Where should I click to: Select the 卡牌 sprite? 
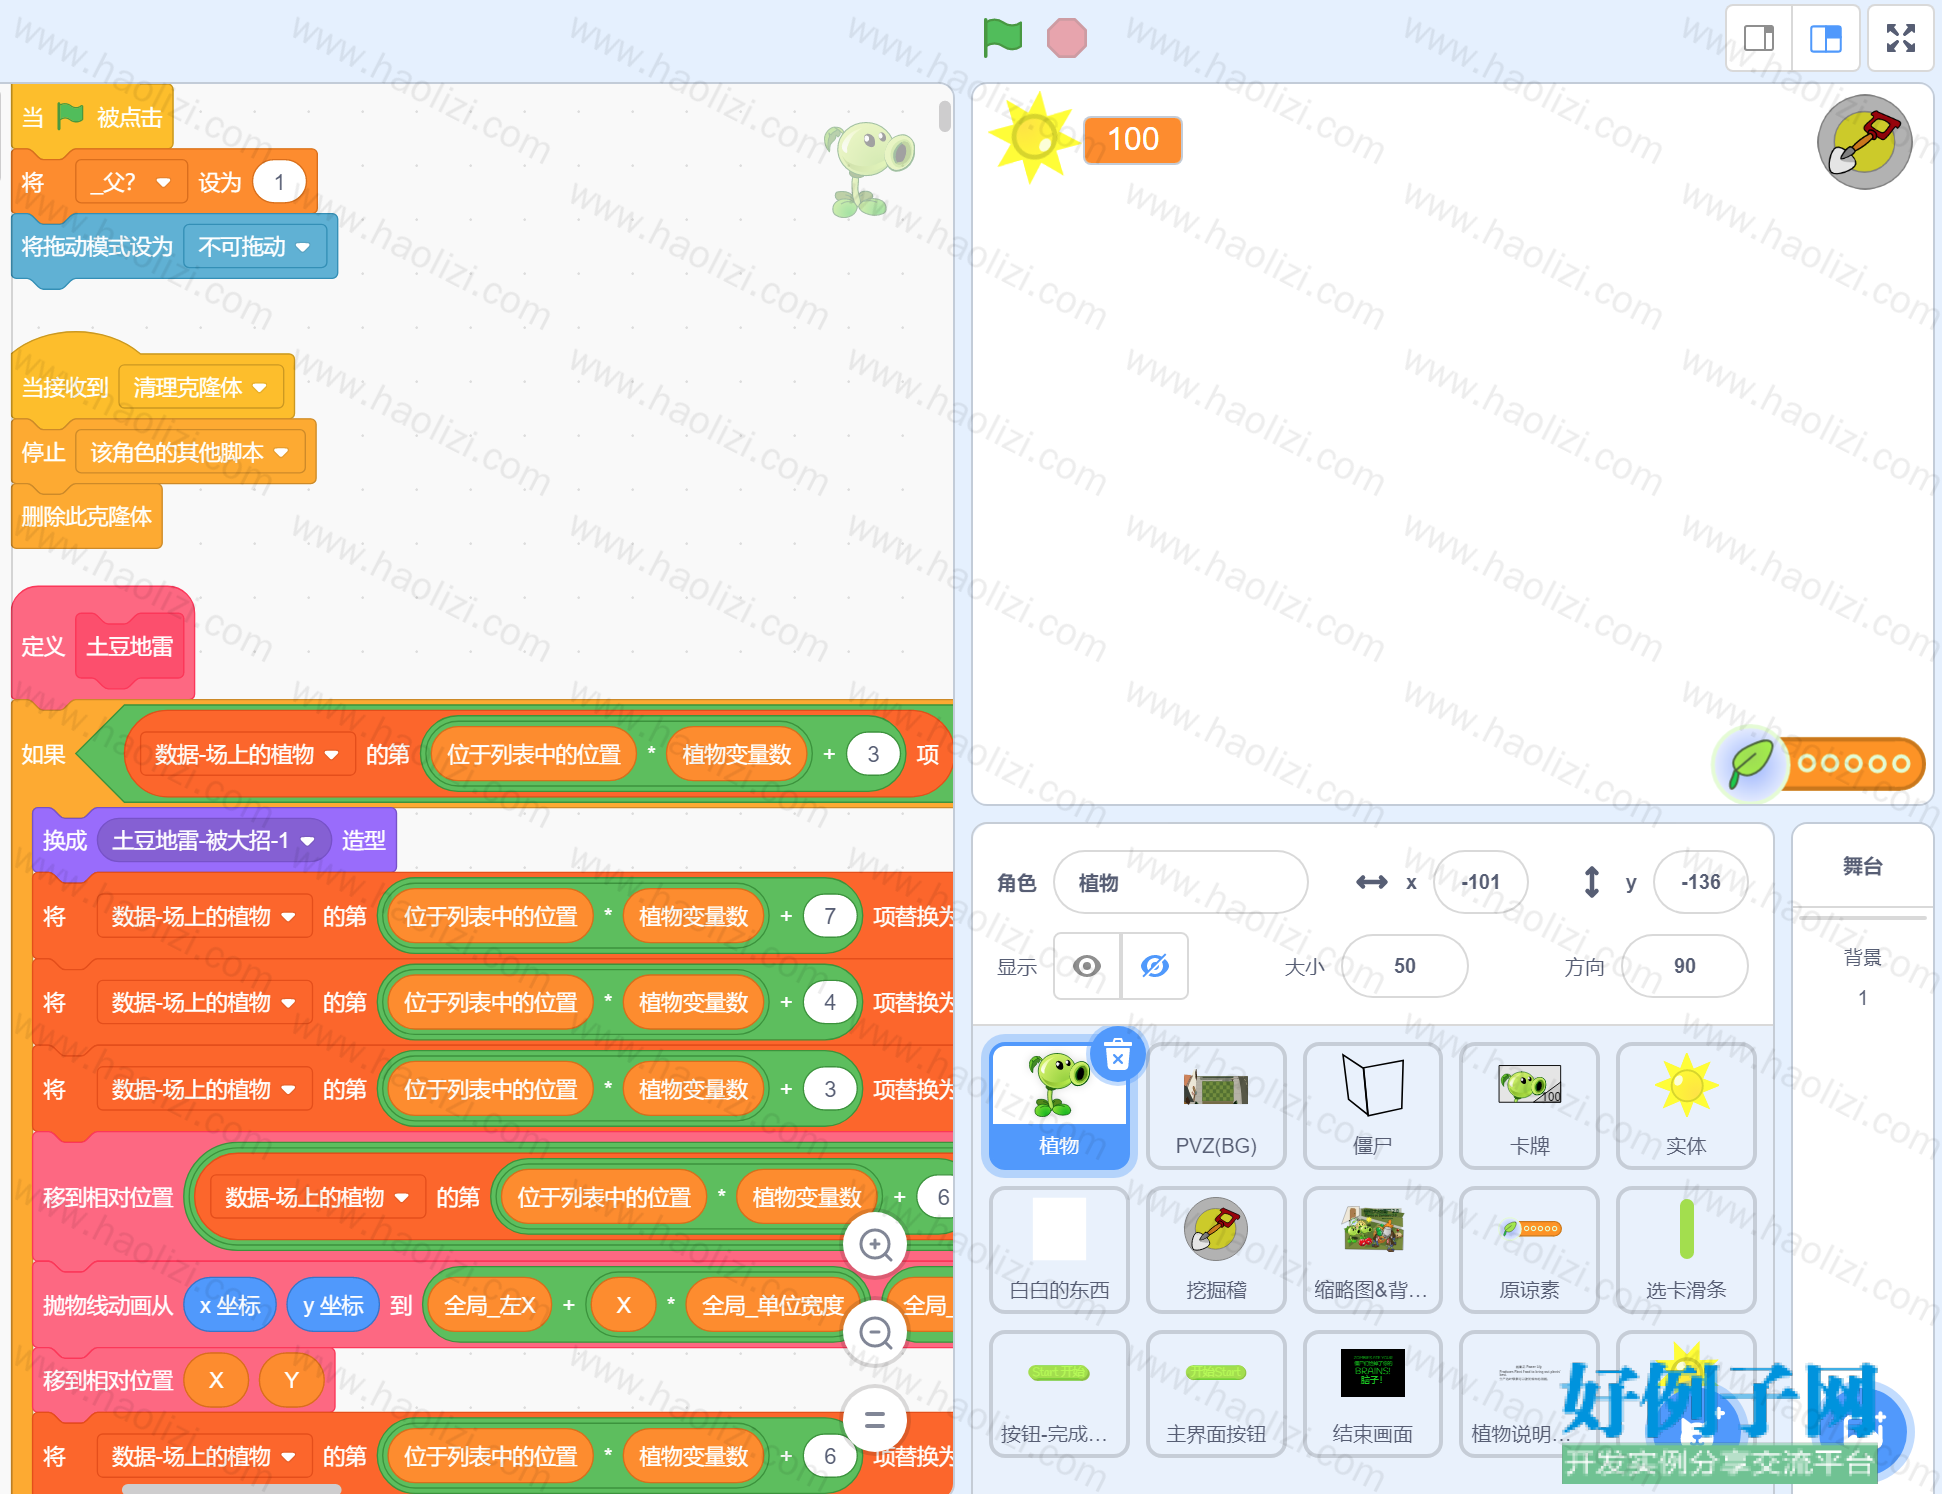[x=1529, y=1106]
